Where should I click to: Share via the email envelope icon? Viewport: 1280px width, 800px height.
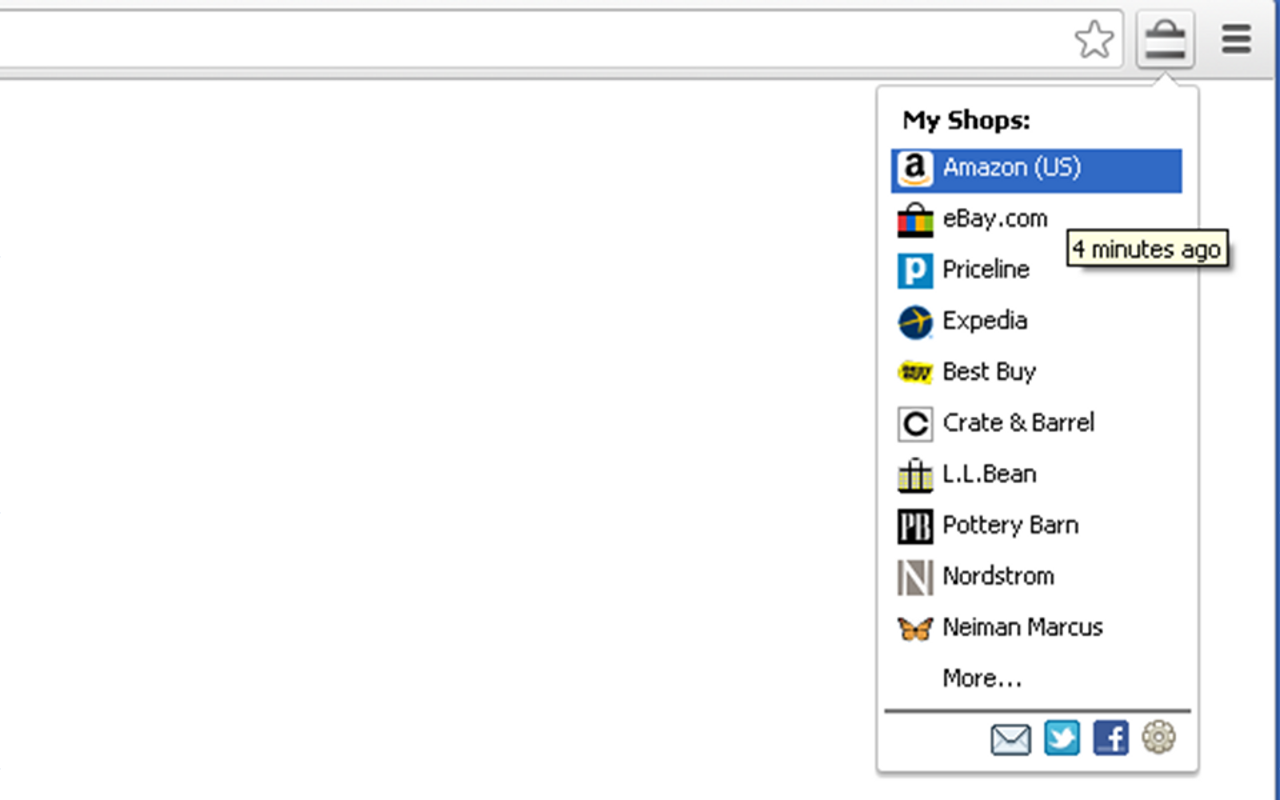1010,739
